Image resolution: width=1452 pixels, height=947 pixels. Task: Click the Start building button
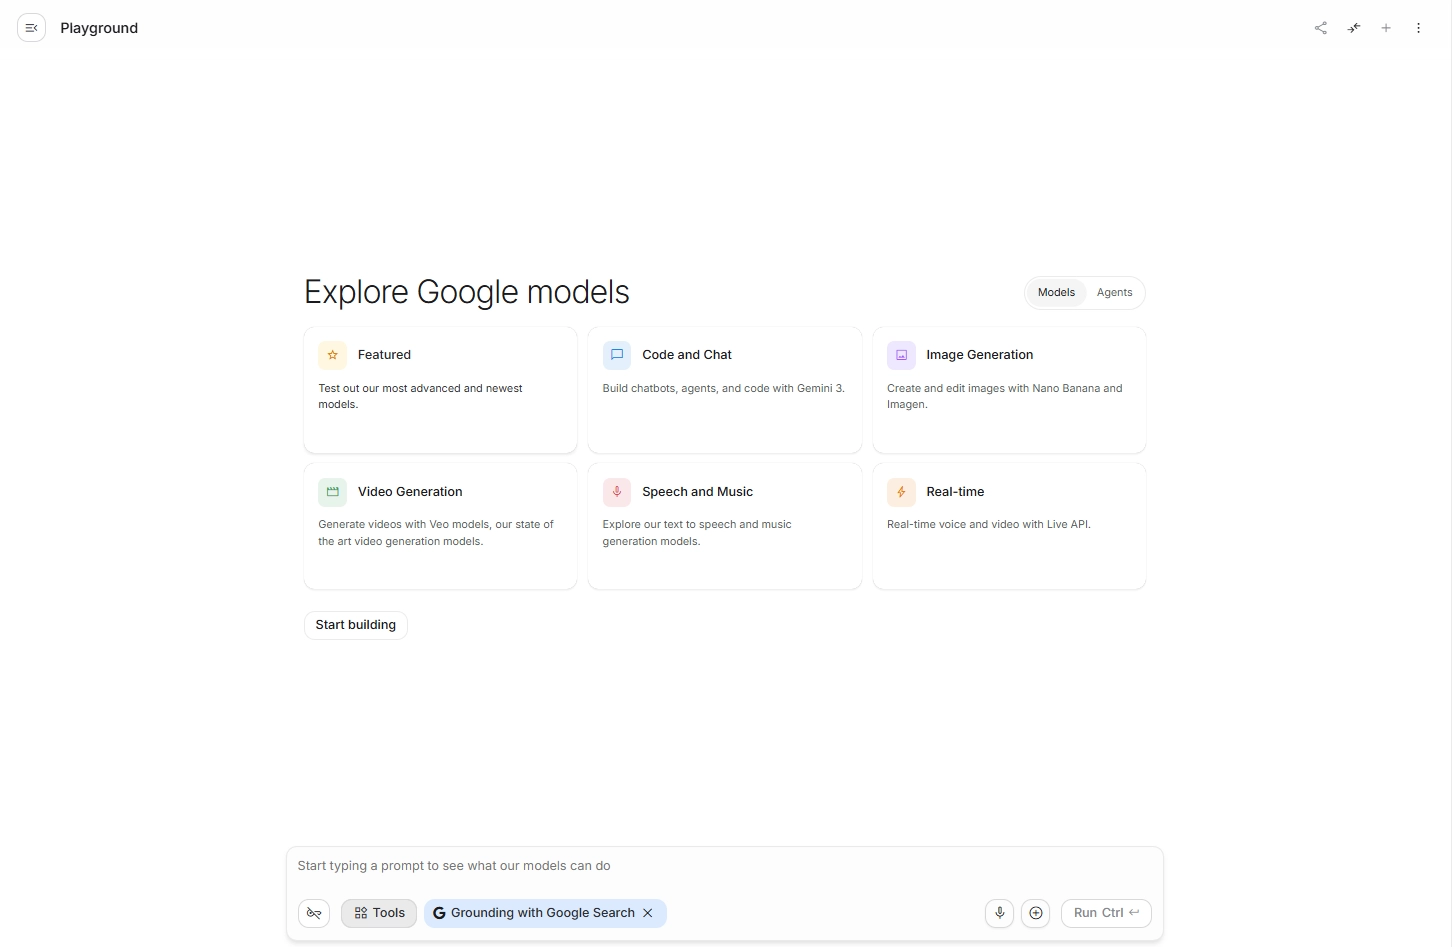tap(356, 625)
